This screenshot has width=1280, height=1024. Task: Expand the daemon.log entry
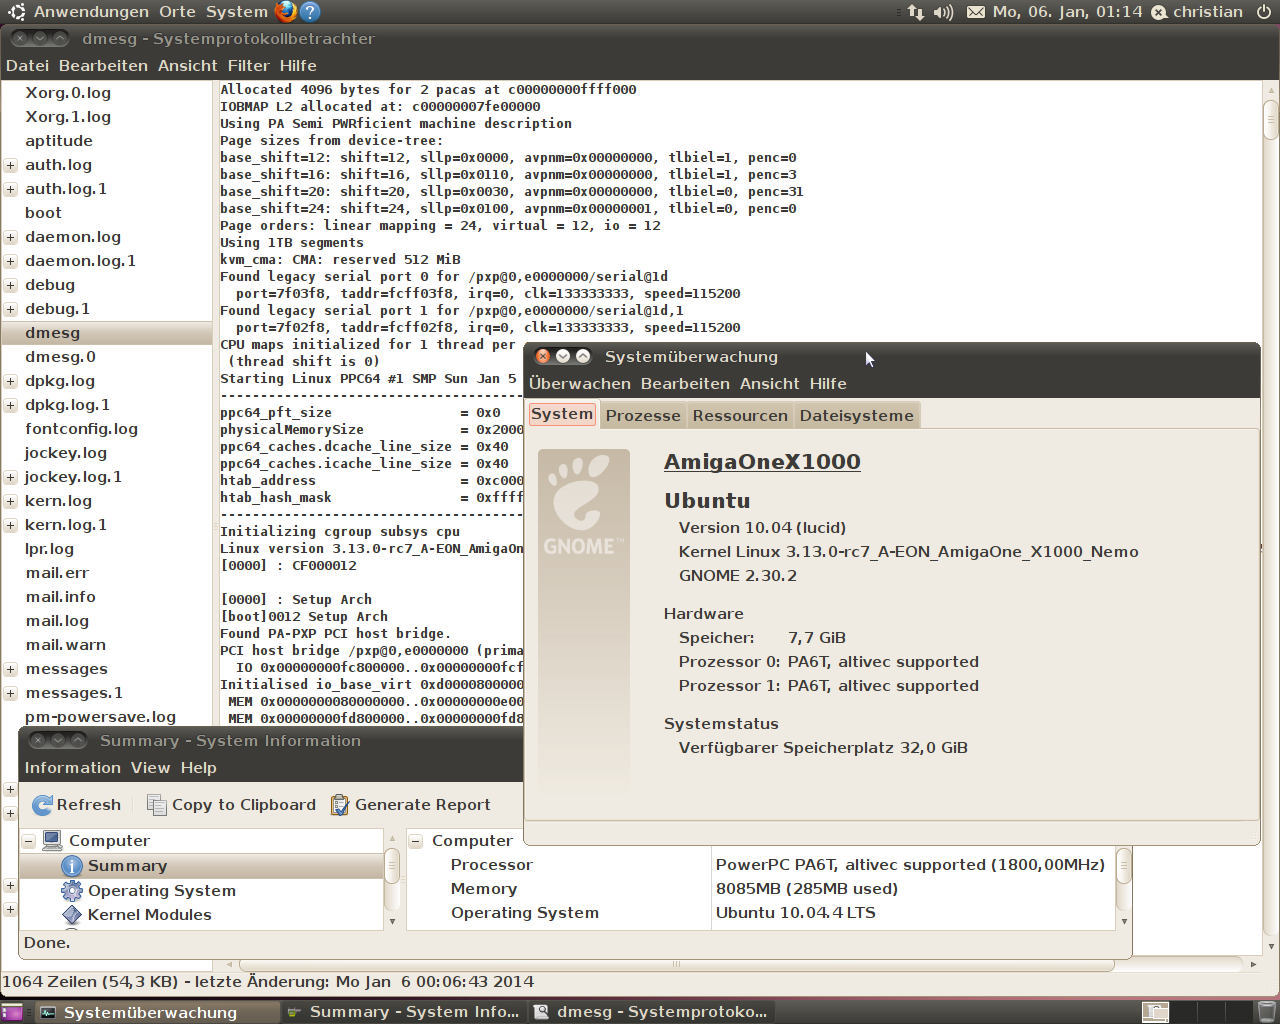click(10, 237)
